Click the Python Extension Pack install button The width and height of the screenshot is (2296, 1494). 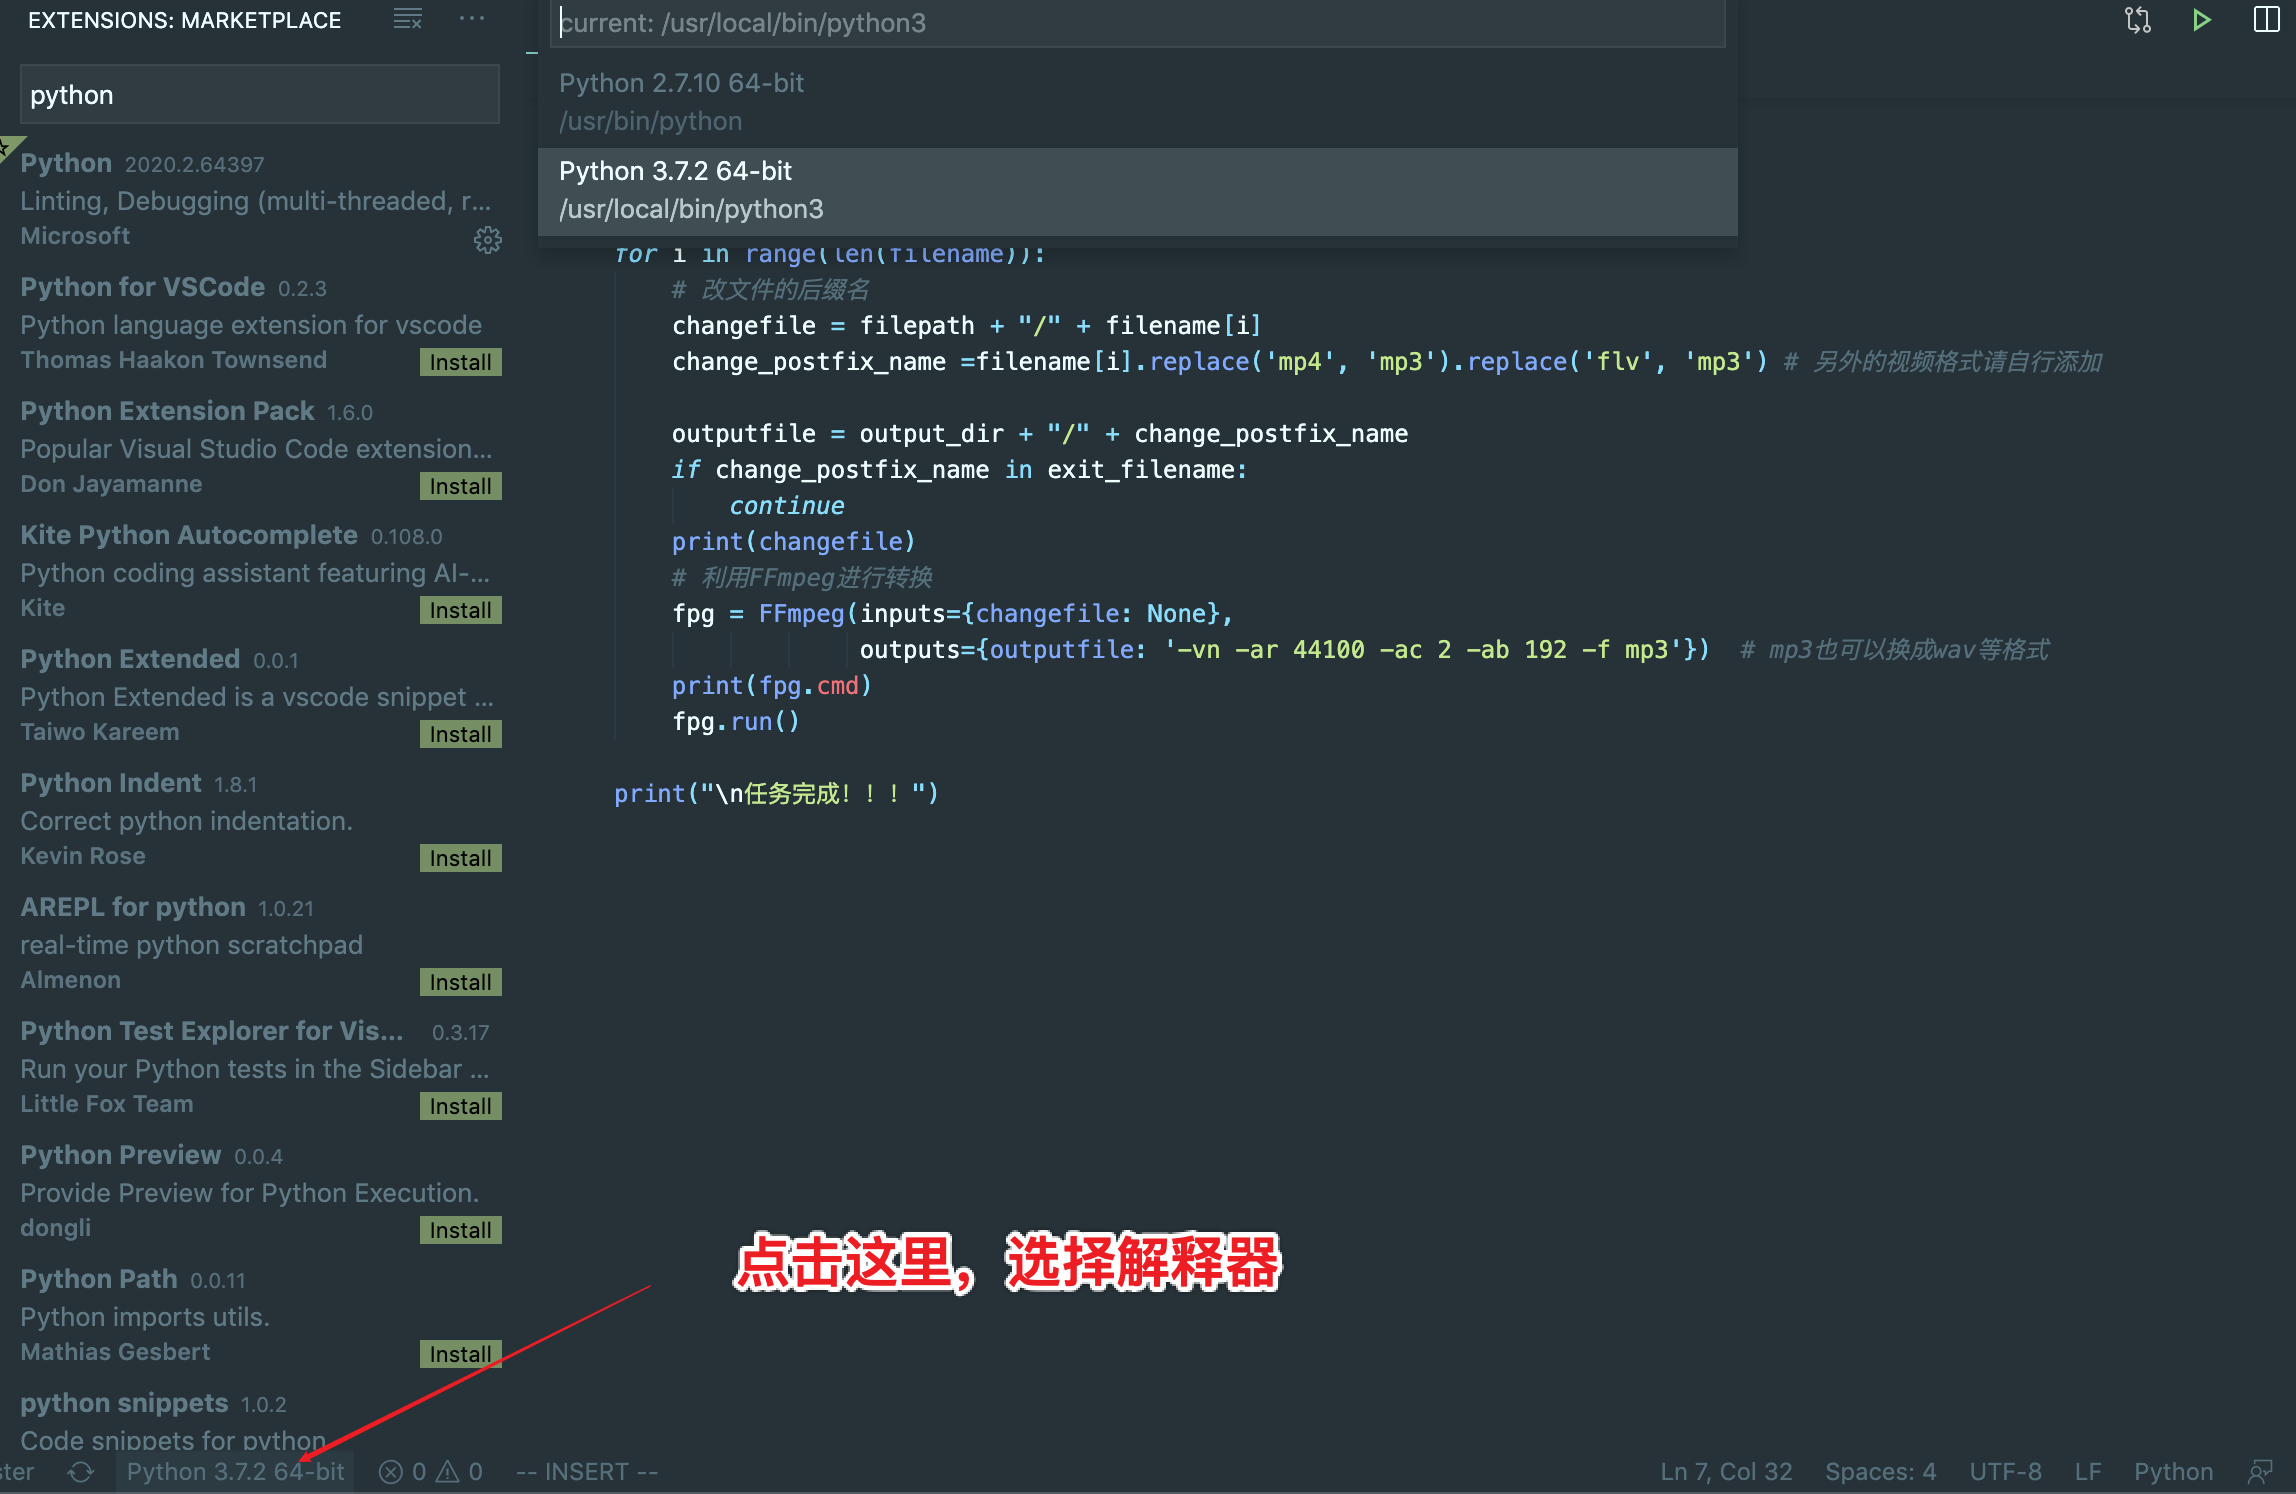coord(462,484)
